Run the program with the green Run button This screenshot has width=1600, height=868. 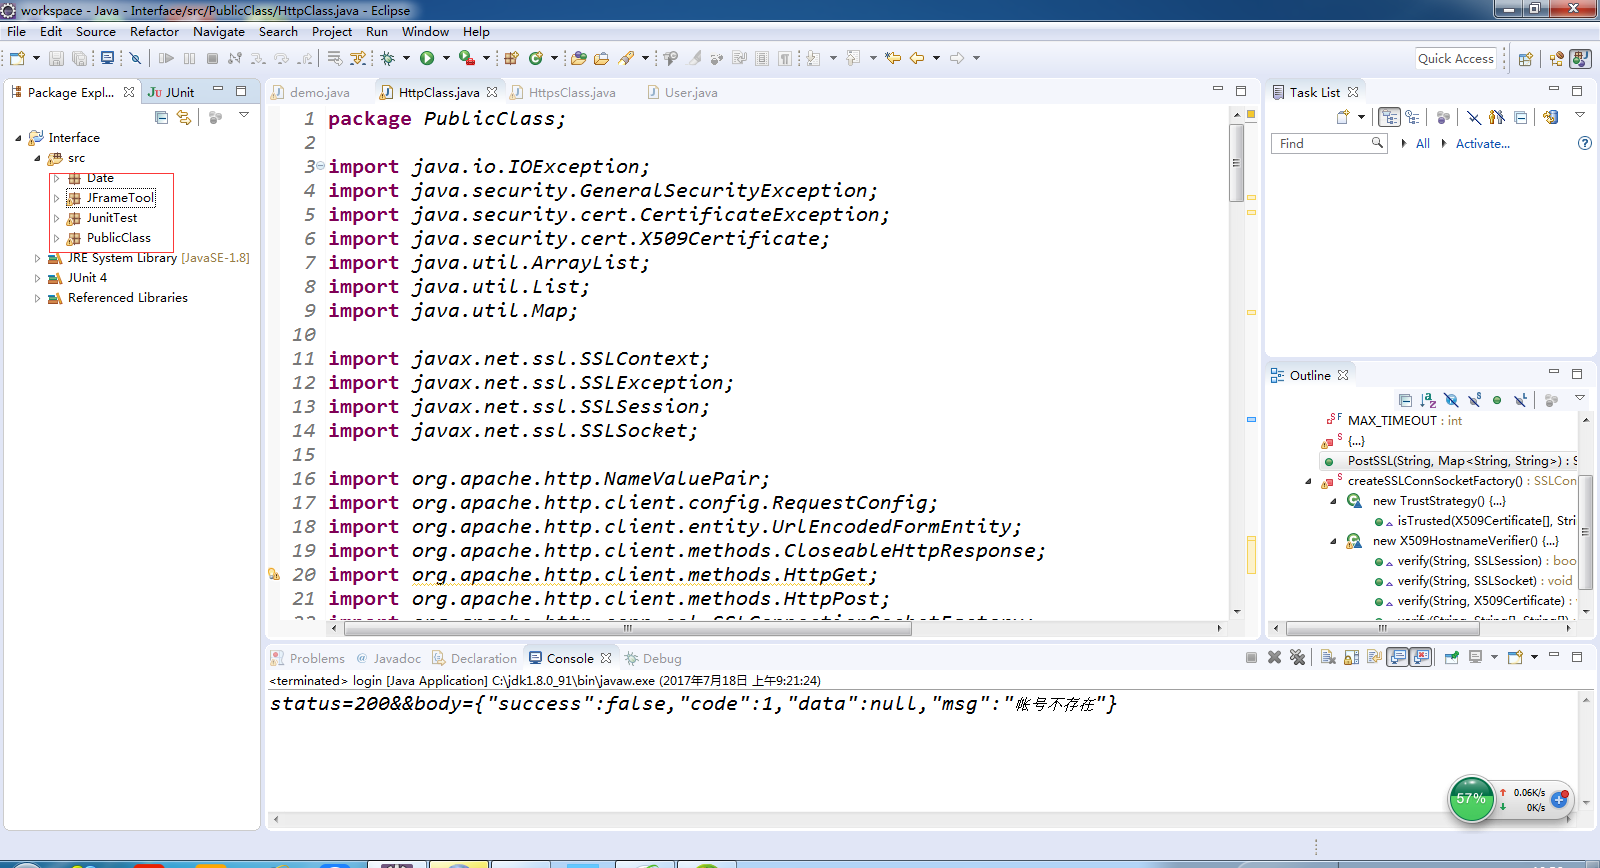pos(427,58)
